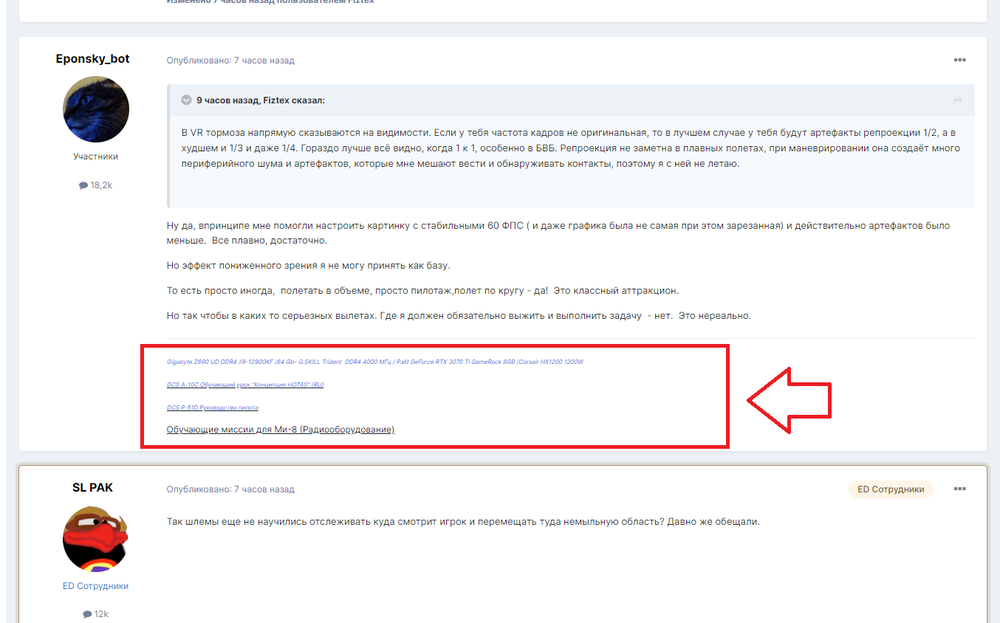Click the Gigabyte Z690 hardware signature line
This screenshot has height=623, width=1000.
point(375,362)
